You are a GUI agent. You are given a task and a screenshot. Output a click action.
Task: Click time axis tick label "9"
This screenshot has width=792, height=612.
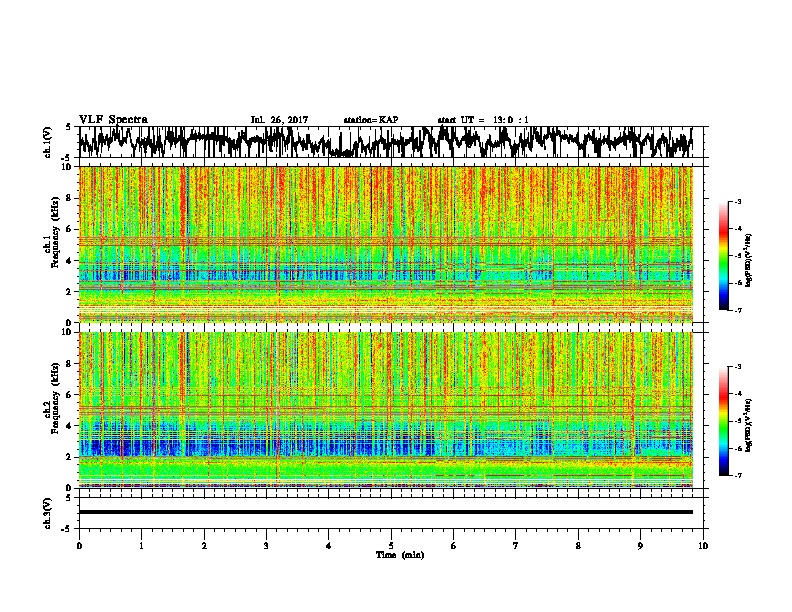point(640,546)
